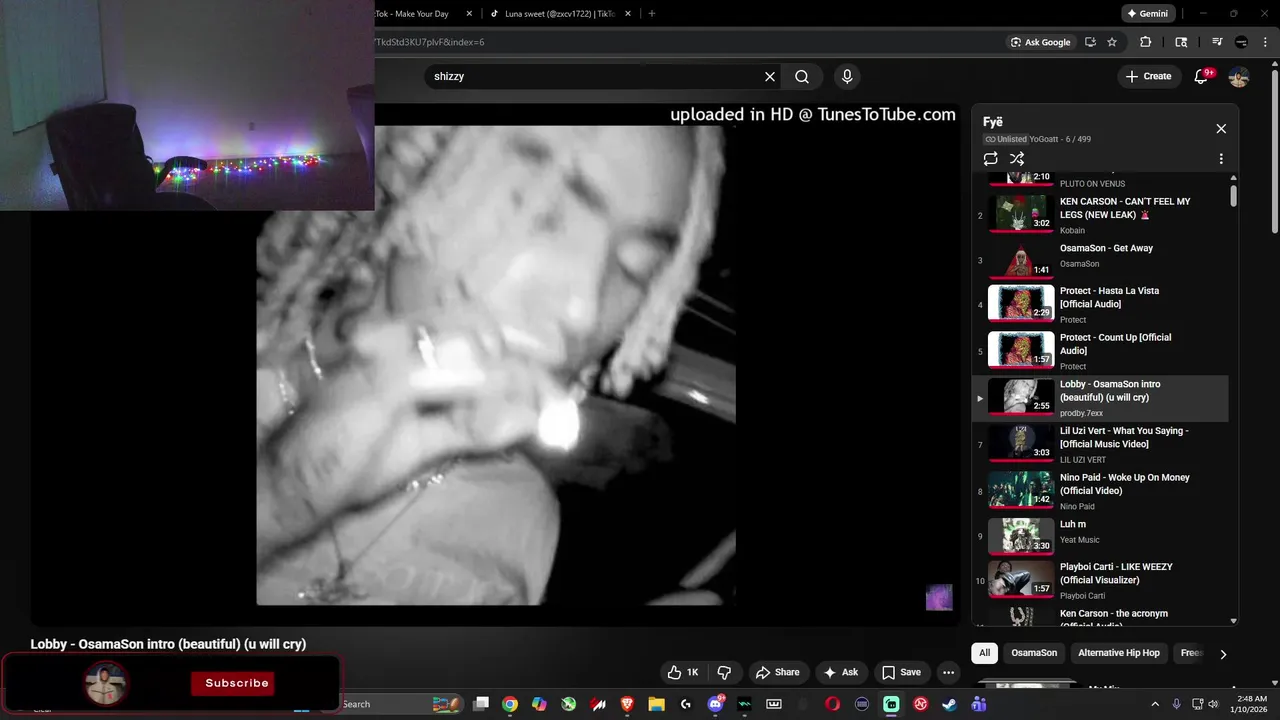Screen dimensions: 1280x720
Task: Play Protect - Count Up [Official Audio]
Action: [1100, 351]
